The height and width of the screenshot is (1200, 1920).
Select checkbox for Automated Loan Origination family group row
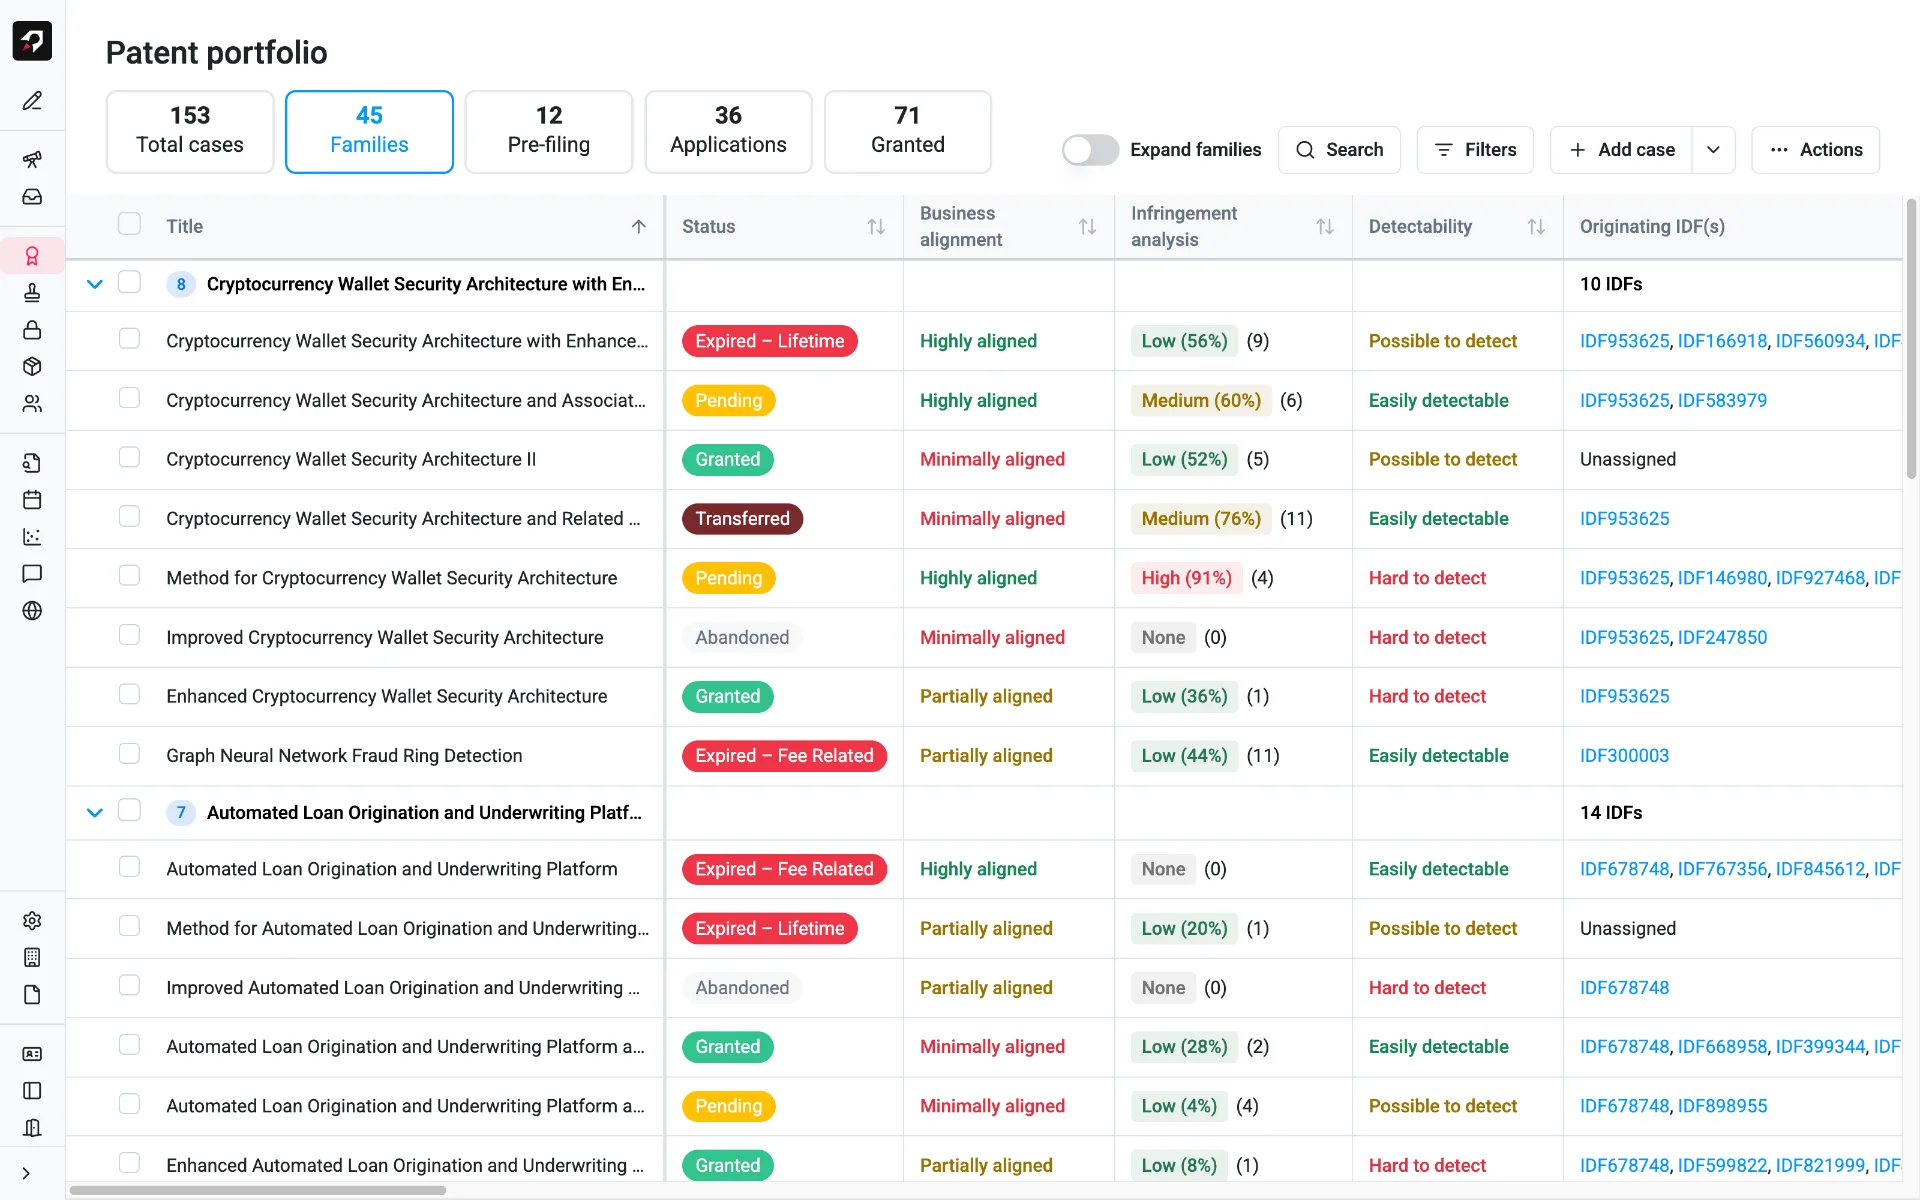tap(129, 810)
